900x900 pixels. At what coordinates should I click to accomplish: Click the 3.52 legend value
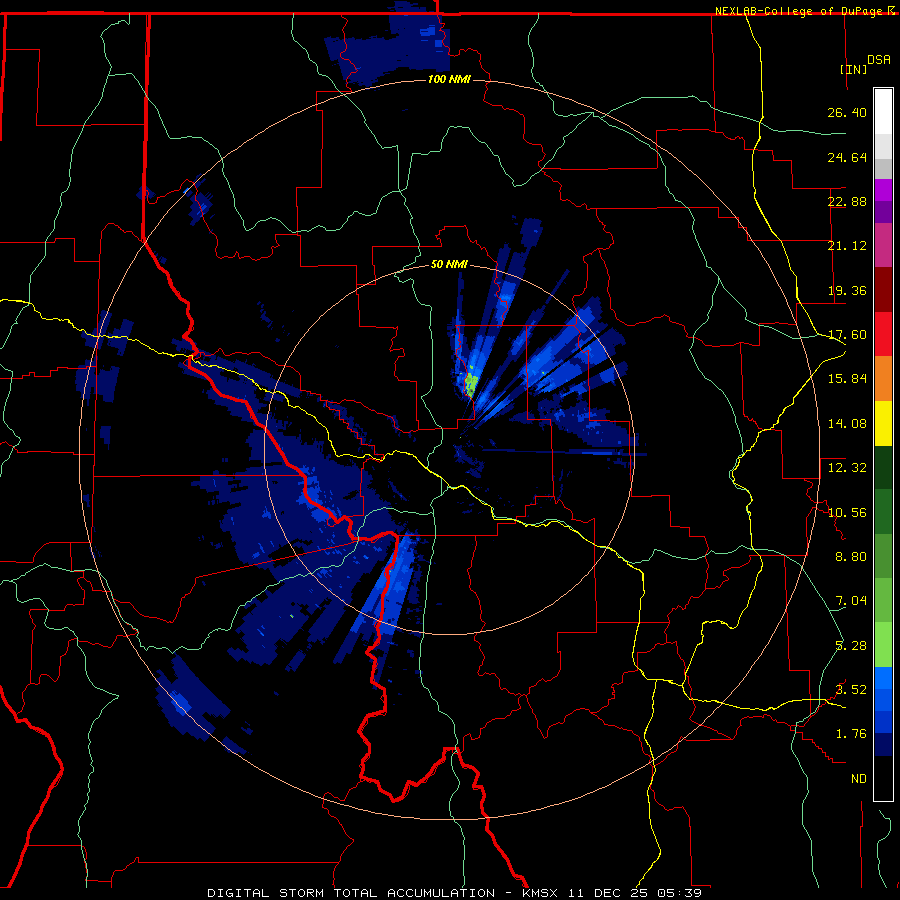point(851,690)
